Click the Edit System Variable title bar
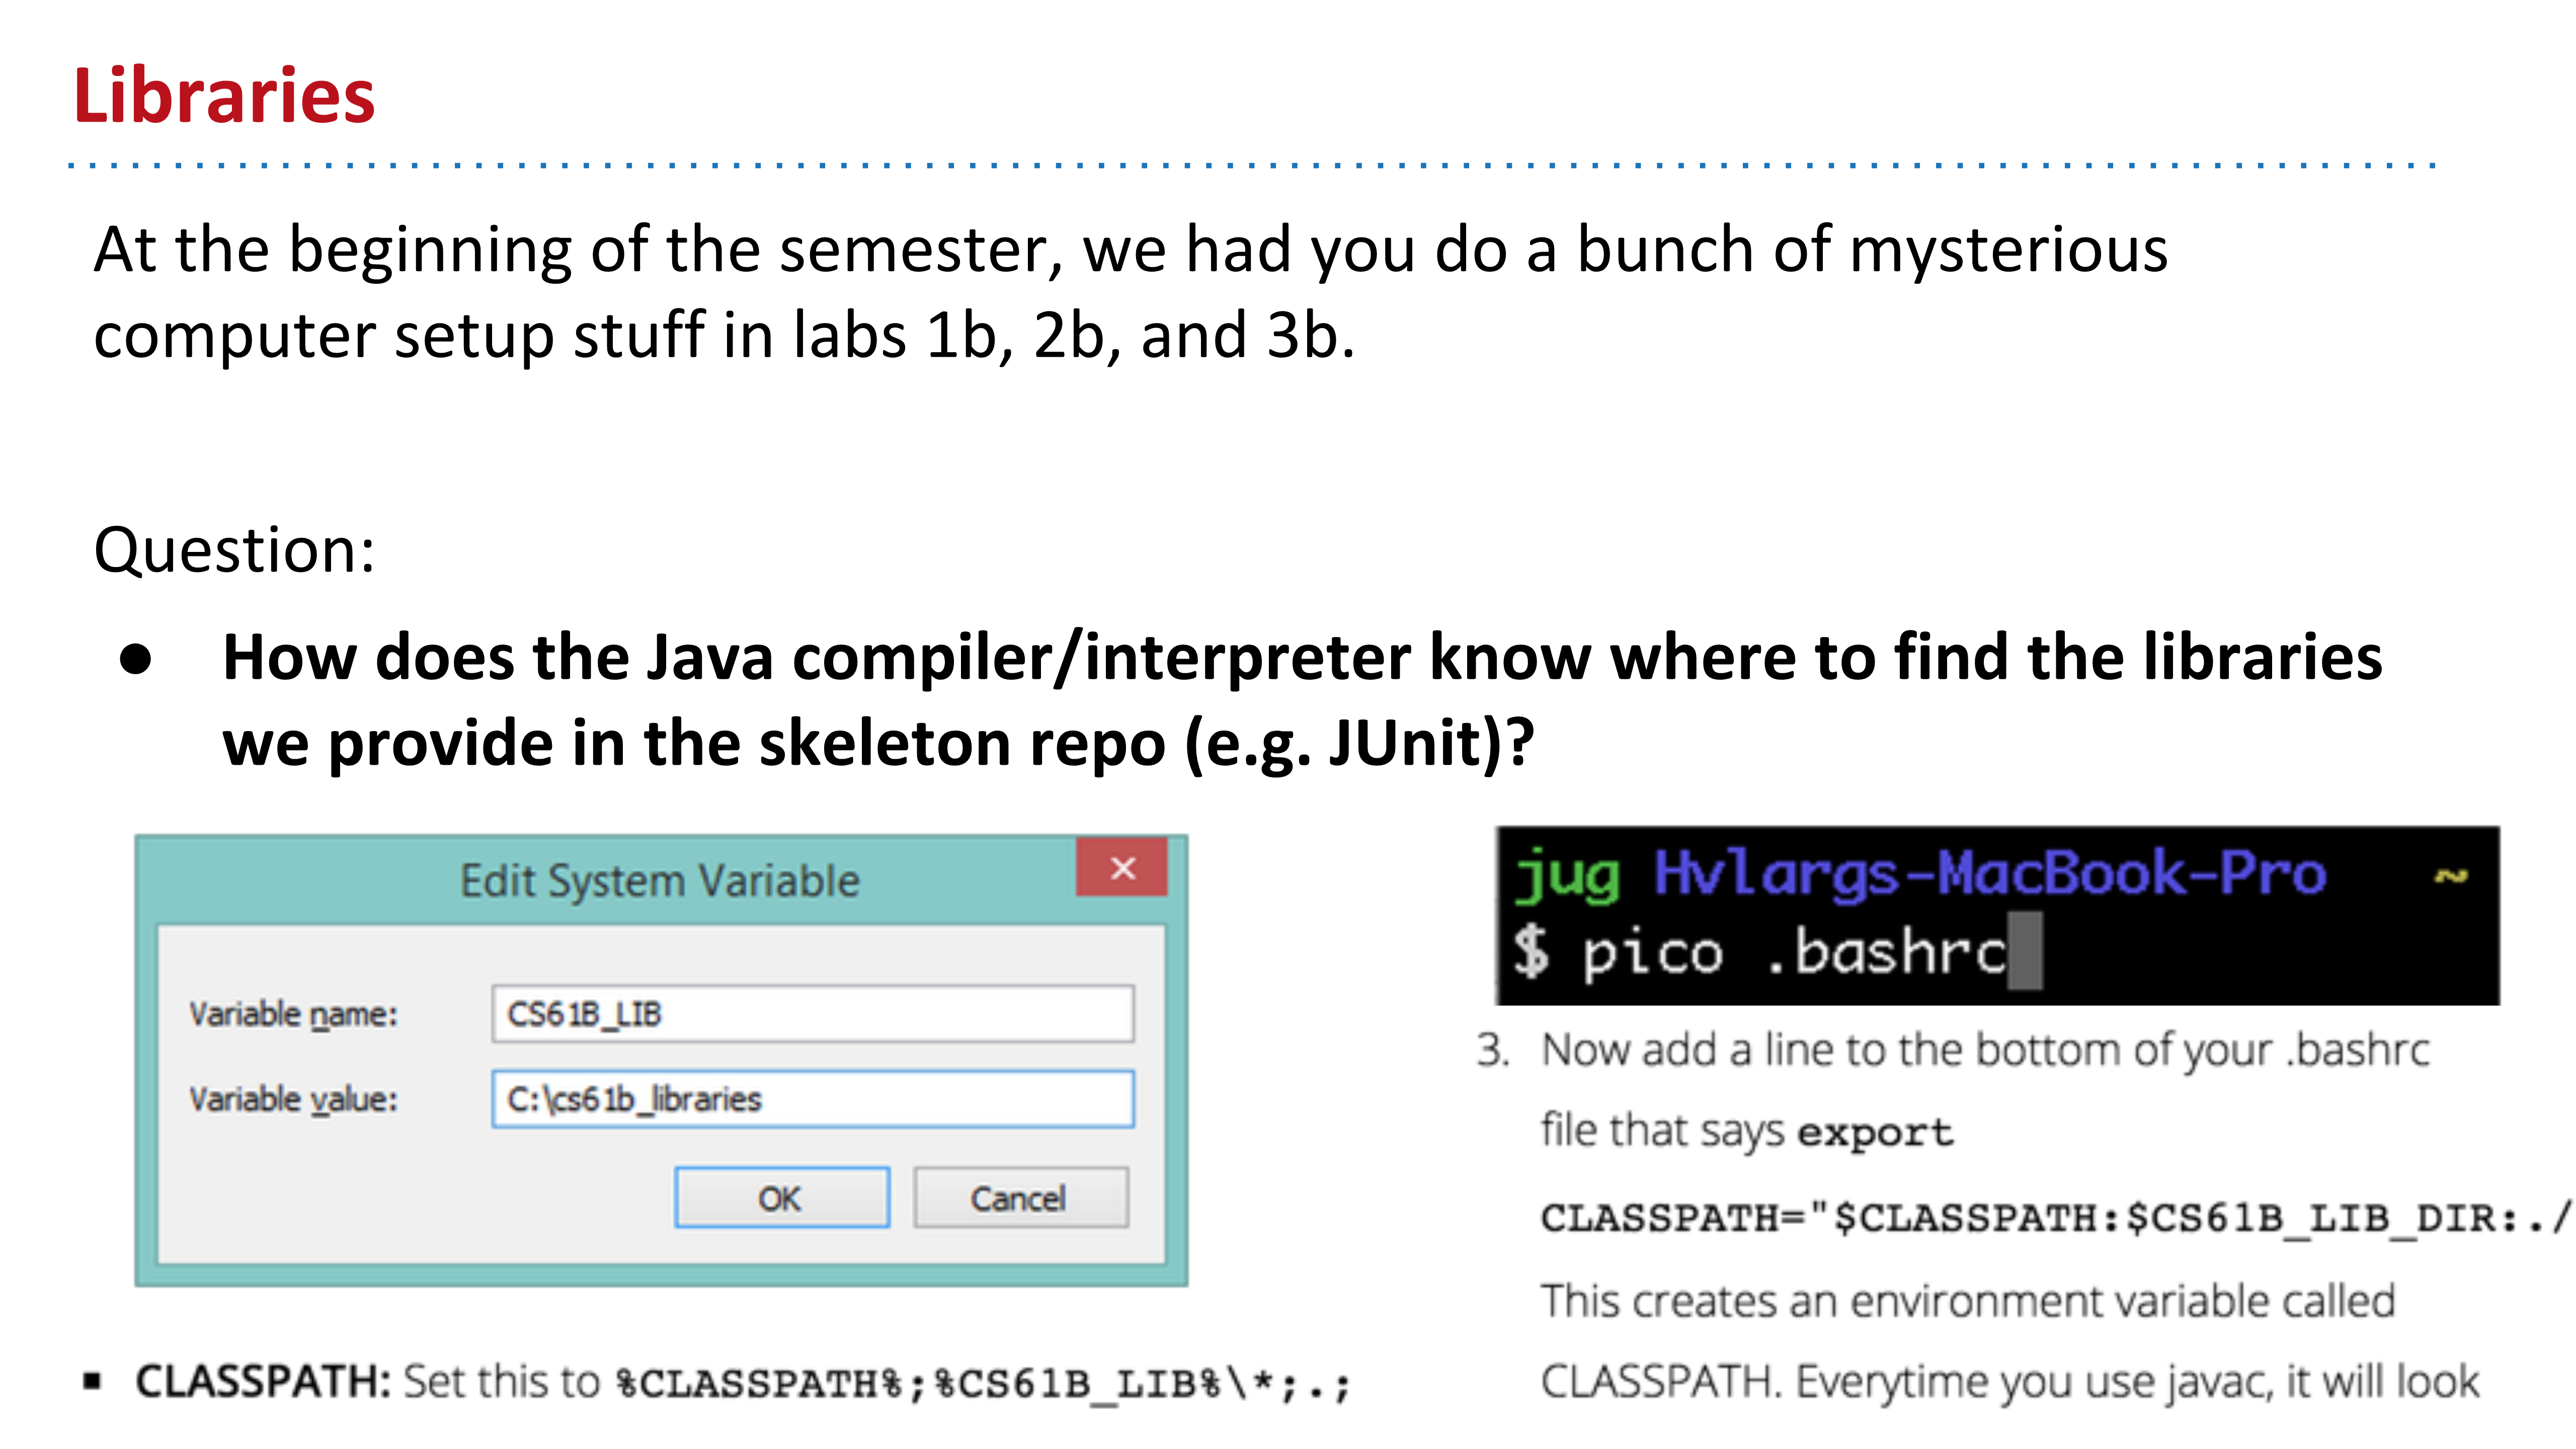The image size is (2576, 1449). (660, 879)
